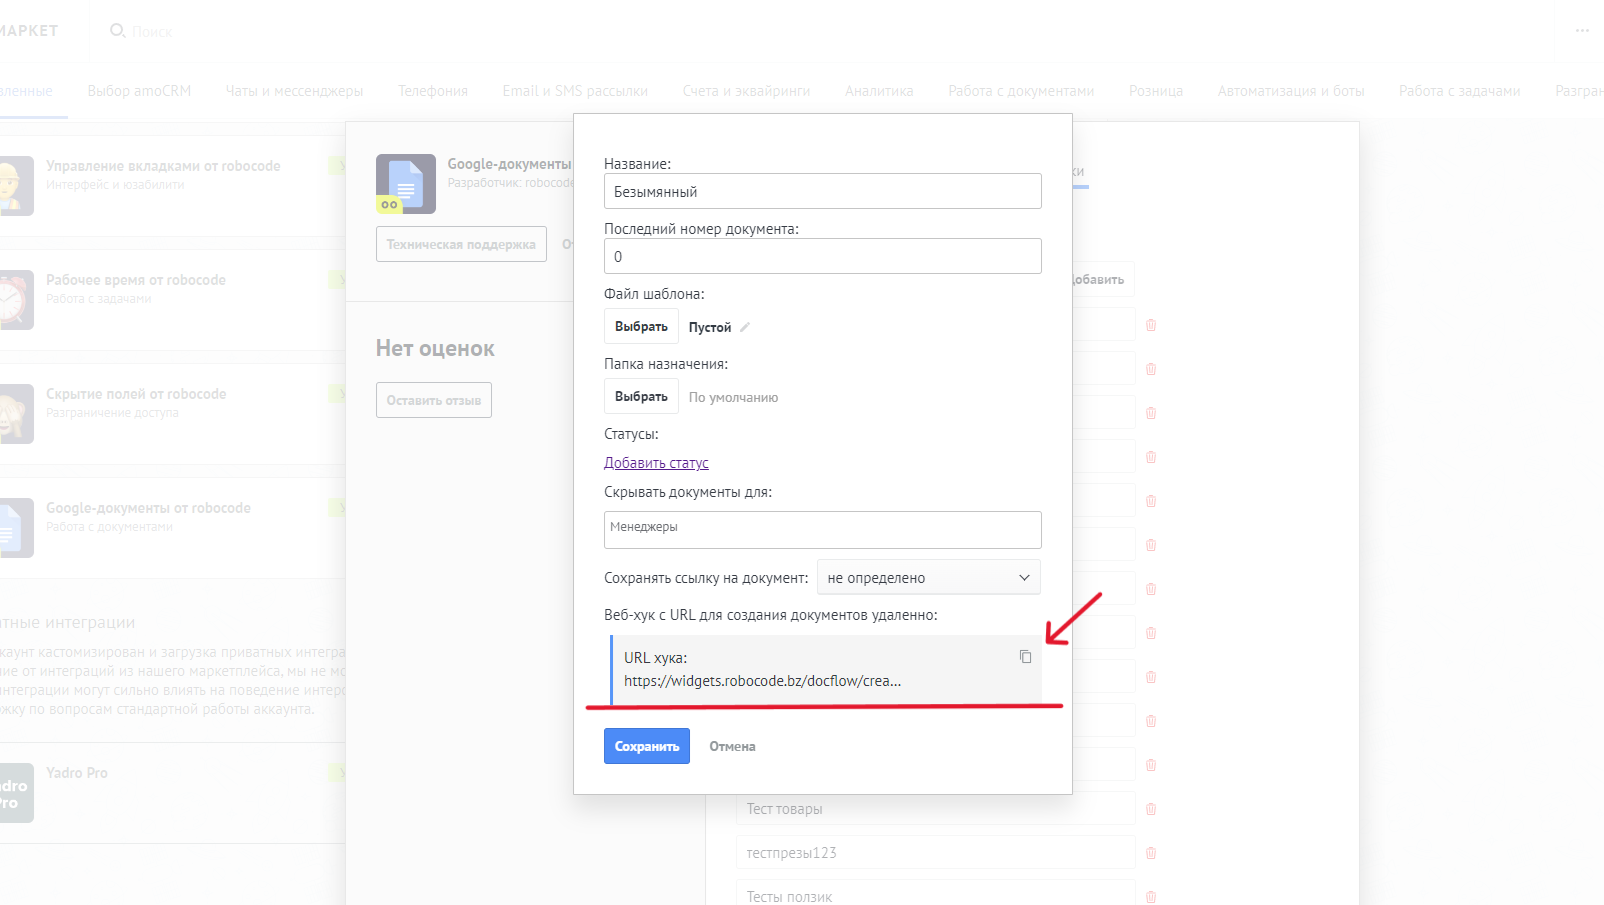Open 'Сохранять ссылку на документ' dropdown

pyautogui.click(x=929, y=578)
